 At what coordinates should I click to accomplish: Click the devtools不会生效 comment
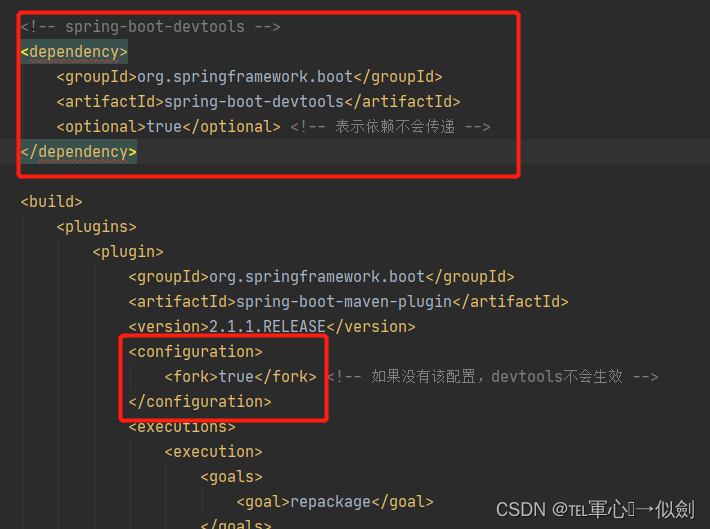pyautogui.click(x=493, y=377)
